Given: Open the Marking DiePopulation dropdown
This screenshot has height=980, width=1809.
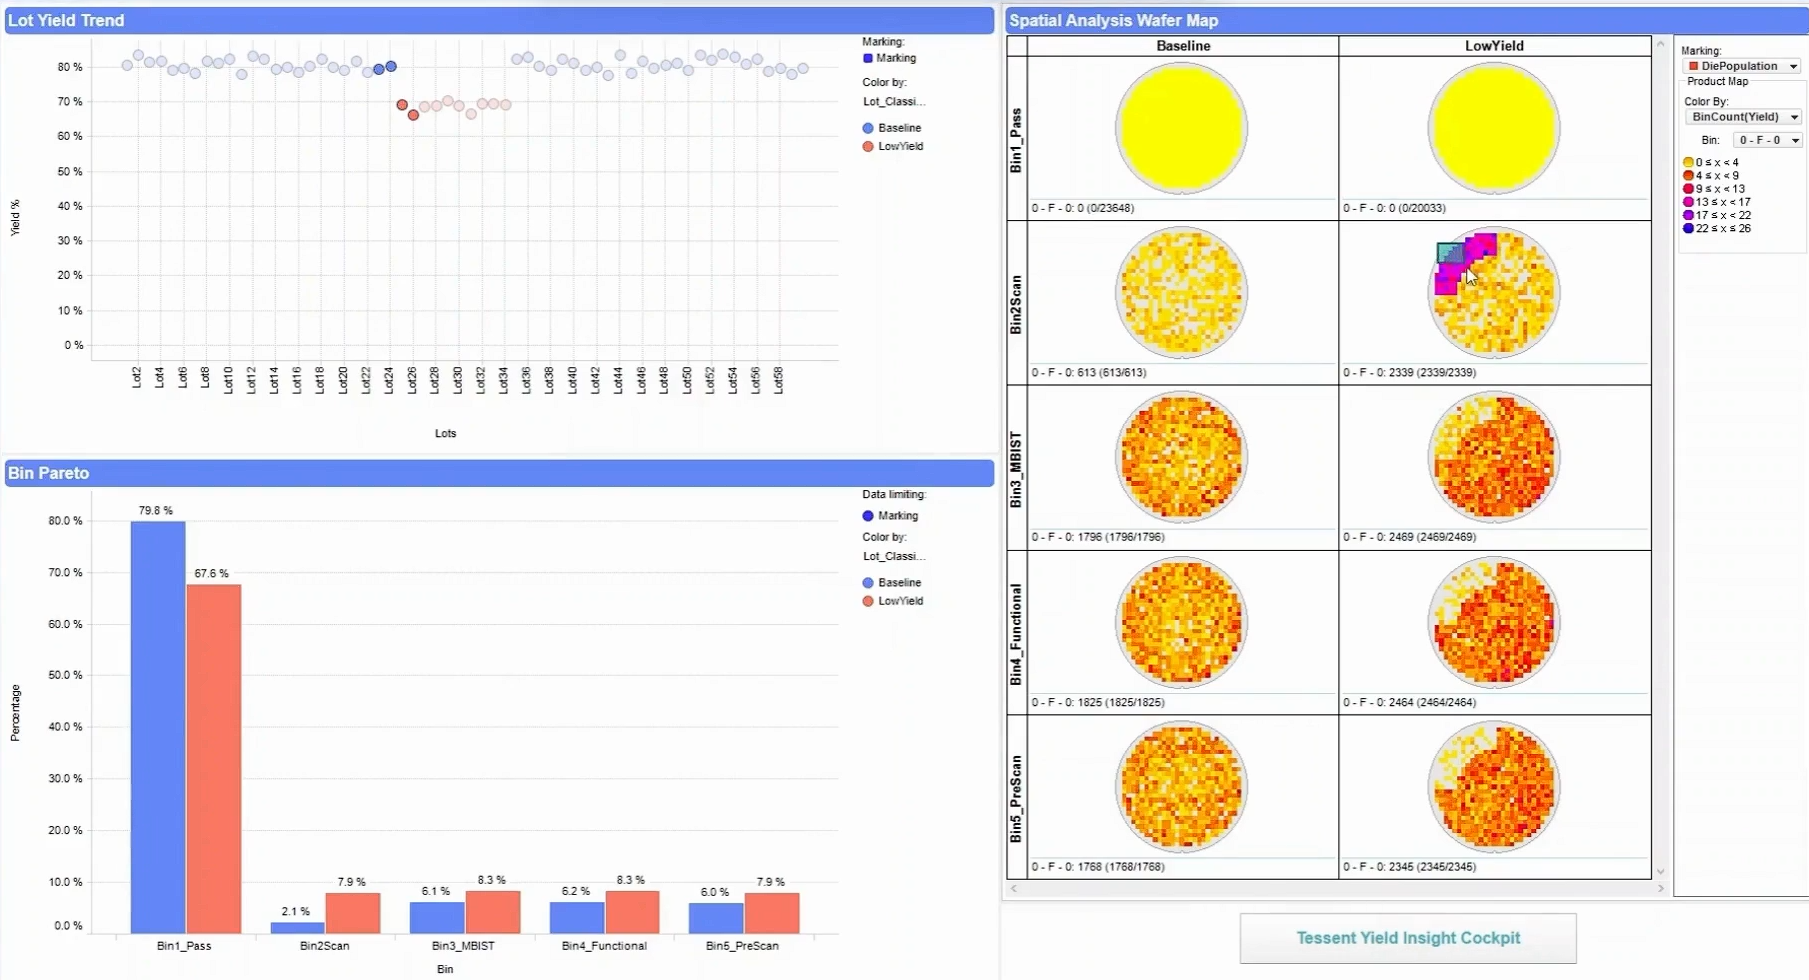Looking at the screenshot, I should [x=1742, y=66].
